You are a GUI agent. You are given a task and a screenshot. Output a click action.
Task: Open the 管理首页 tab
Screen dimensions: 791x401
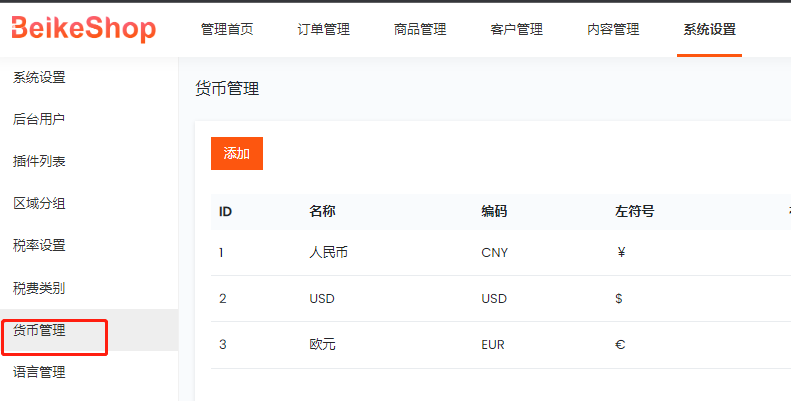(x=227, y=29)
